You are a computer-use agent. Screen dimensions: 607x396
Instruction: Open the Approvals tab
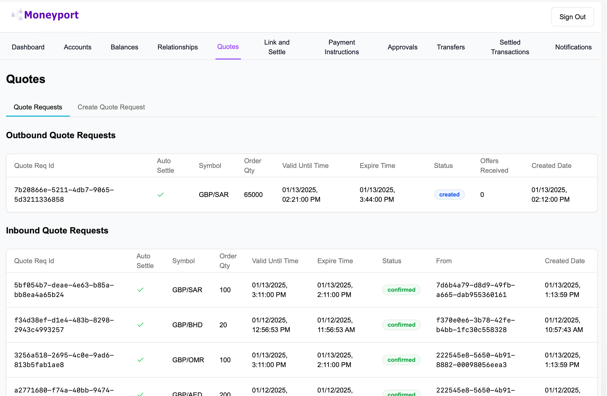(x=402, y=47)
